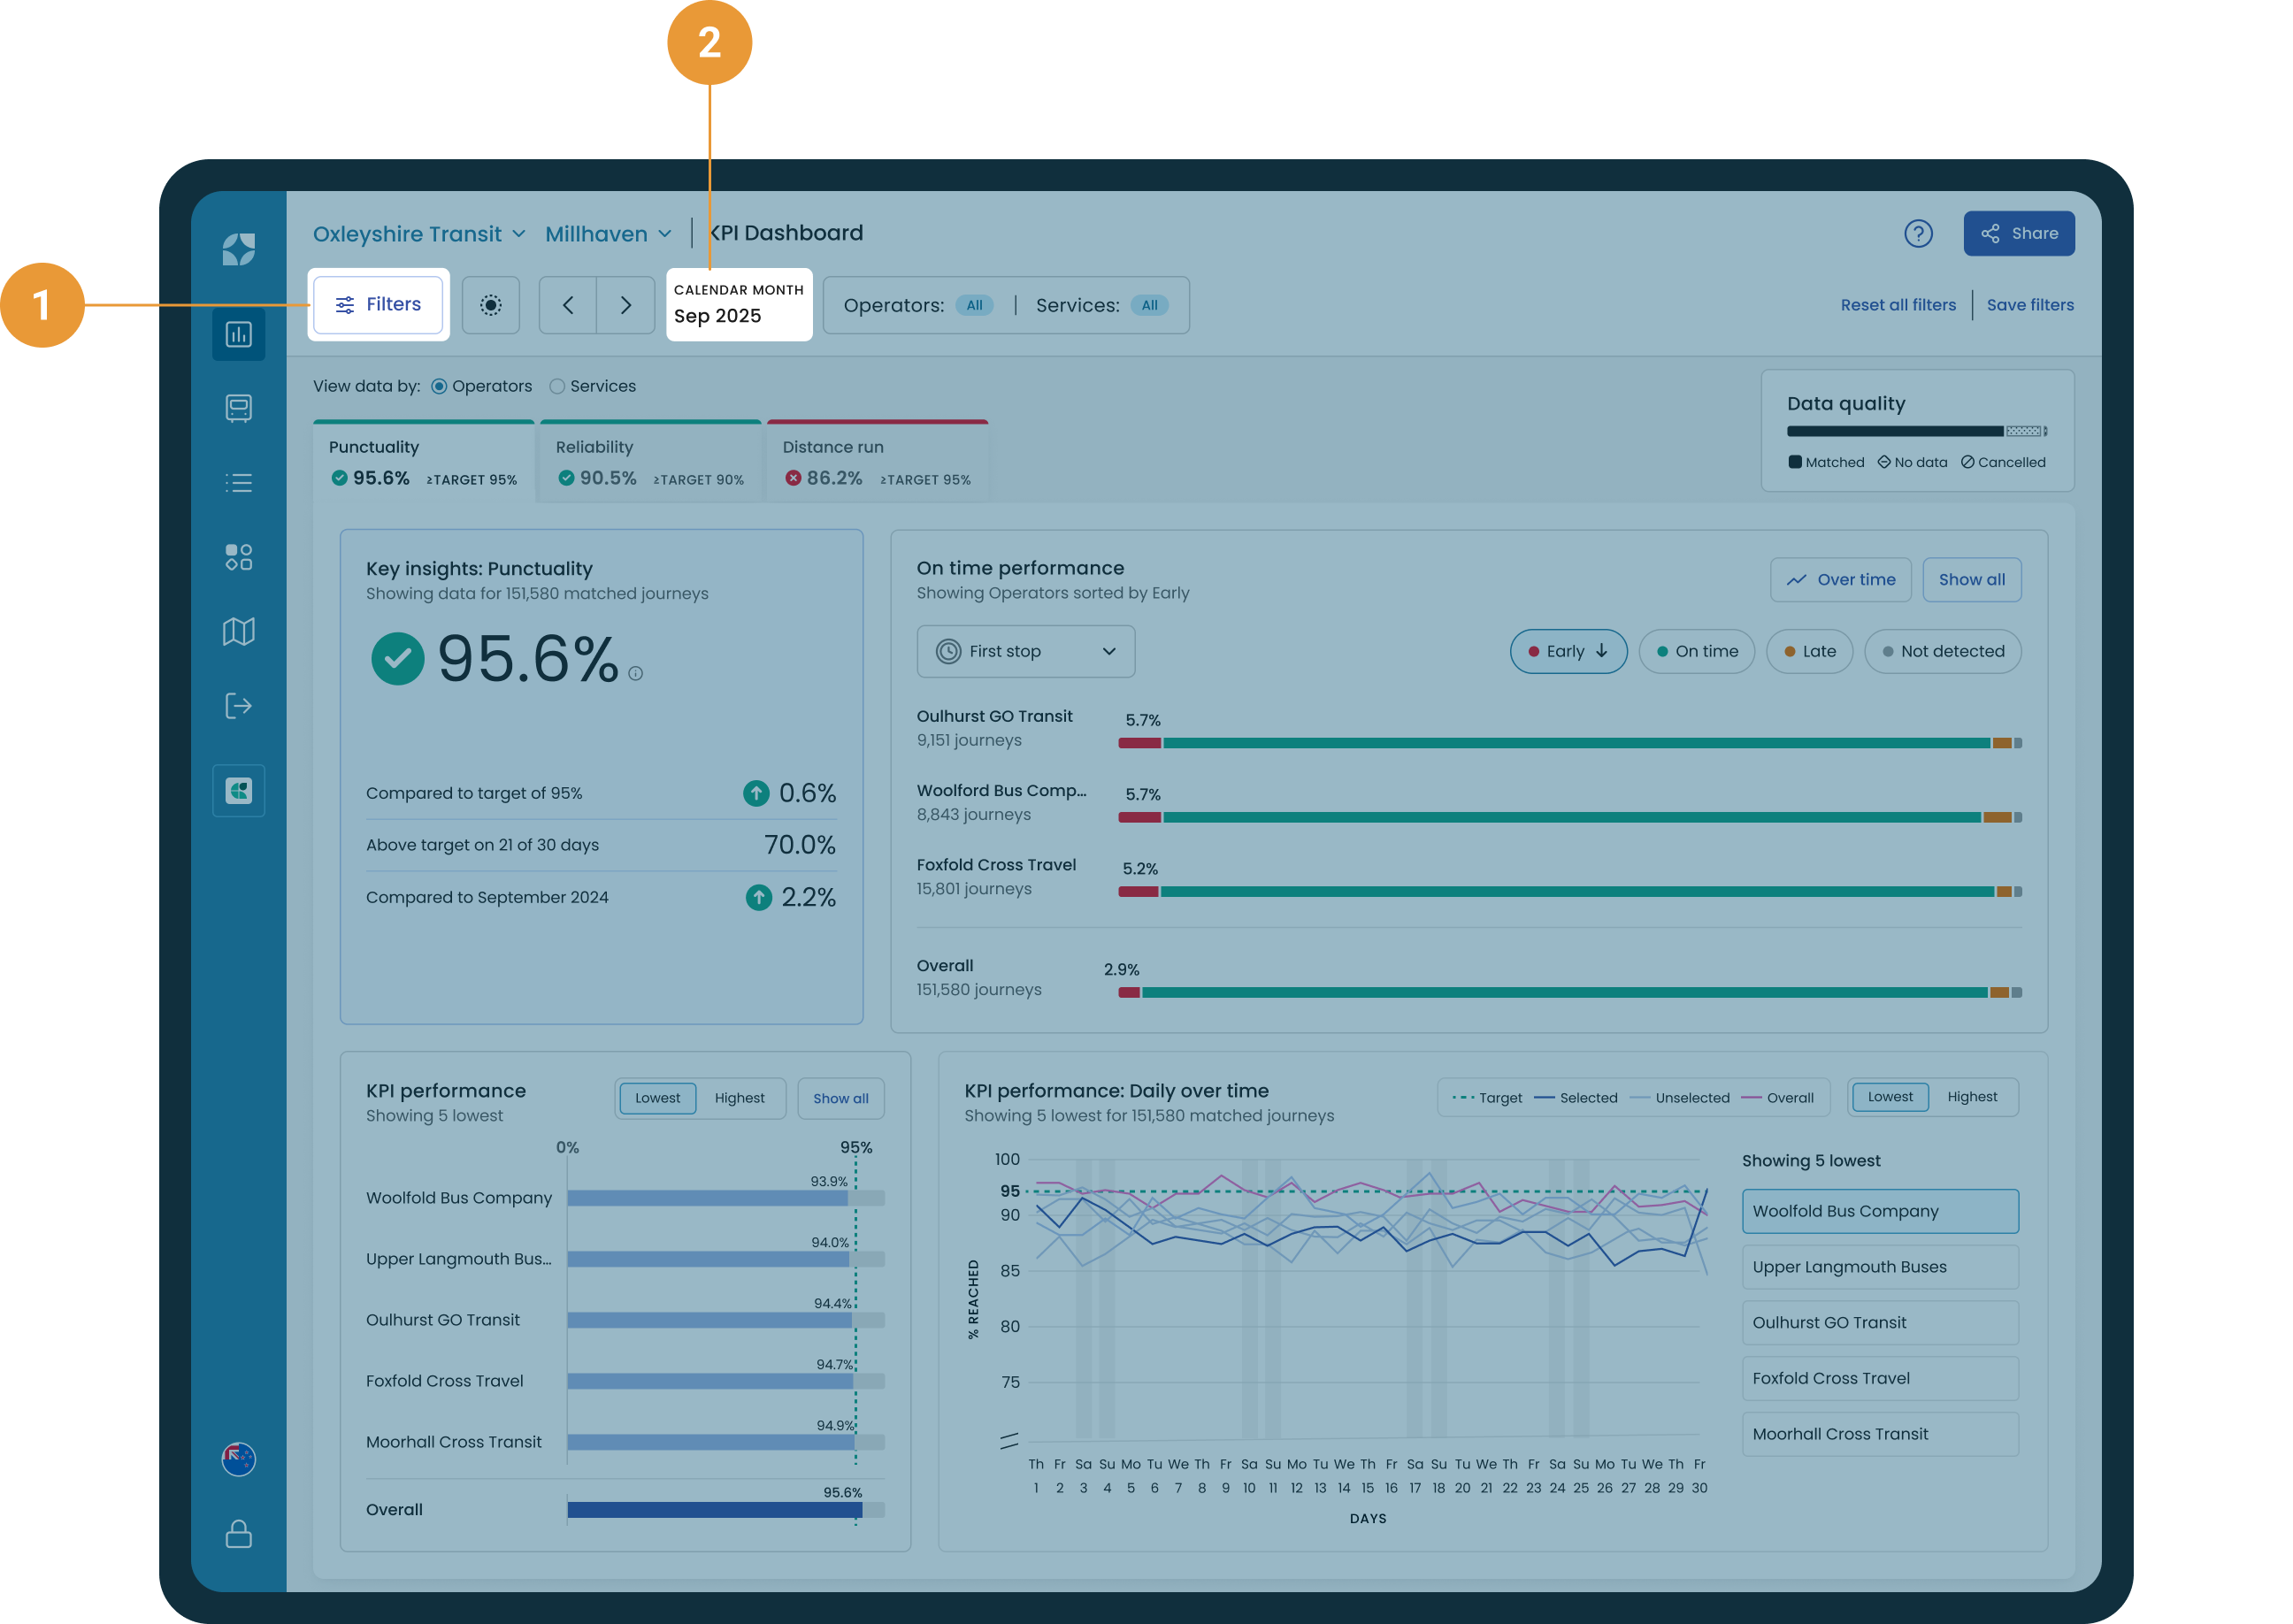Viewport: 2293px width, 1624px height.
Task: Click the Share button
Action: [2018, 234]
